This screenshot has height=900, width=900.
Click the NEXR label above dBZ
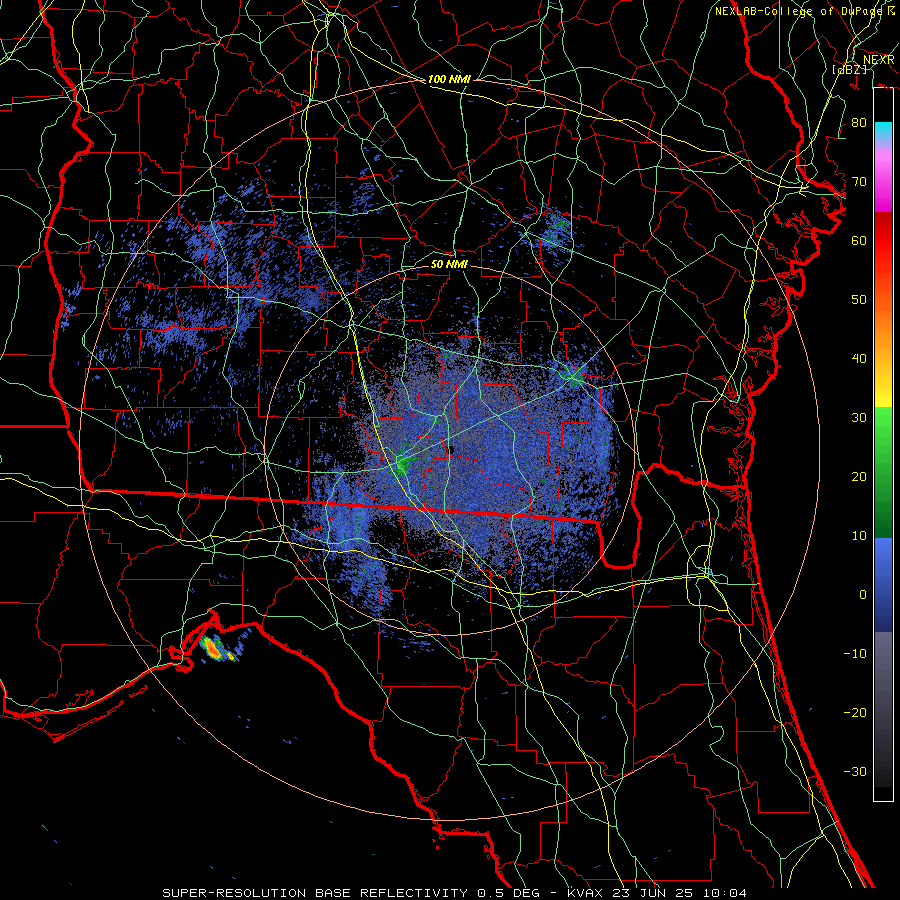click(x=879, y=60)
